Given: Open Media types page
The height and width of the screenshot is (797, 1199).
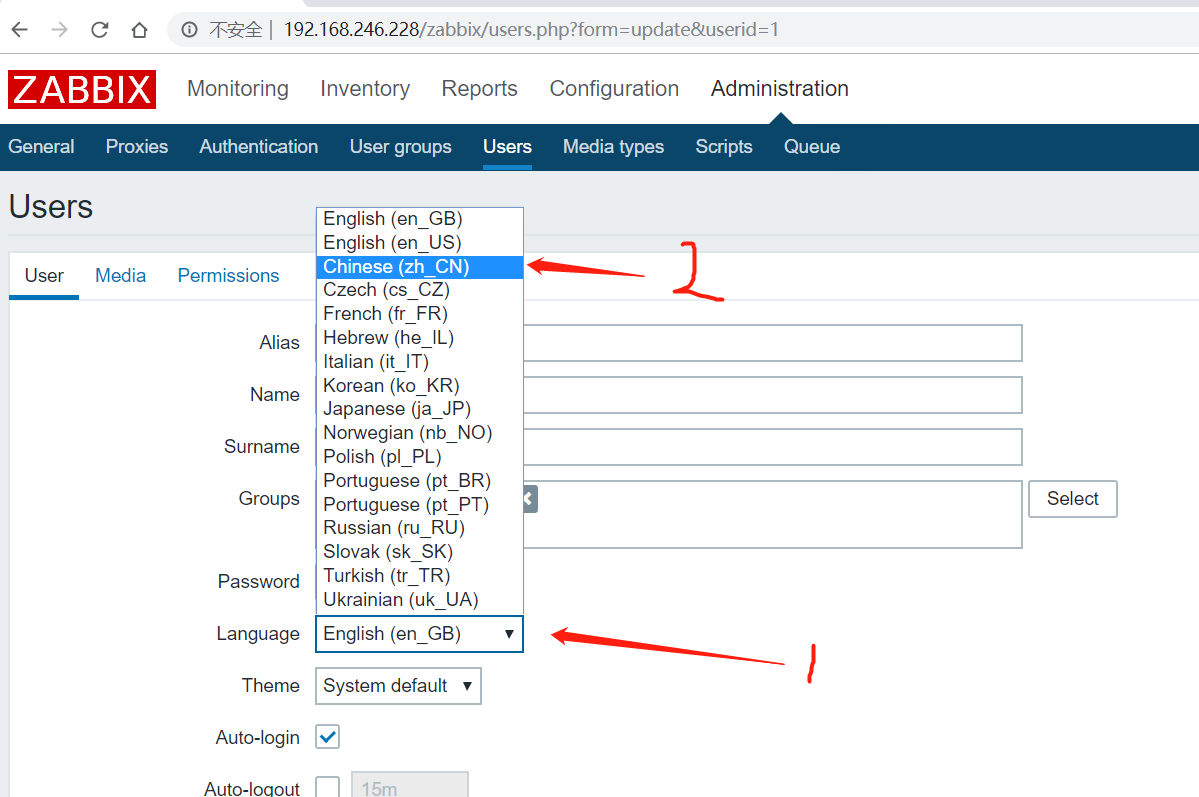Looking at the screenshot, I should click(613, 146).
